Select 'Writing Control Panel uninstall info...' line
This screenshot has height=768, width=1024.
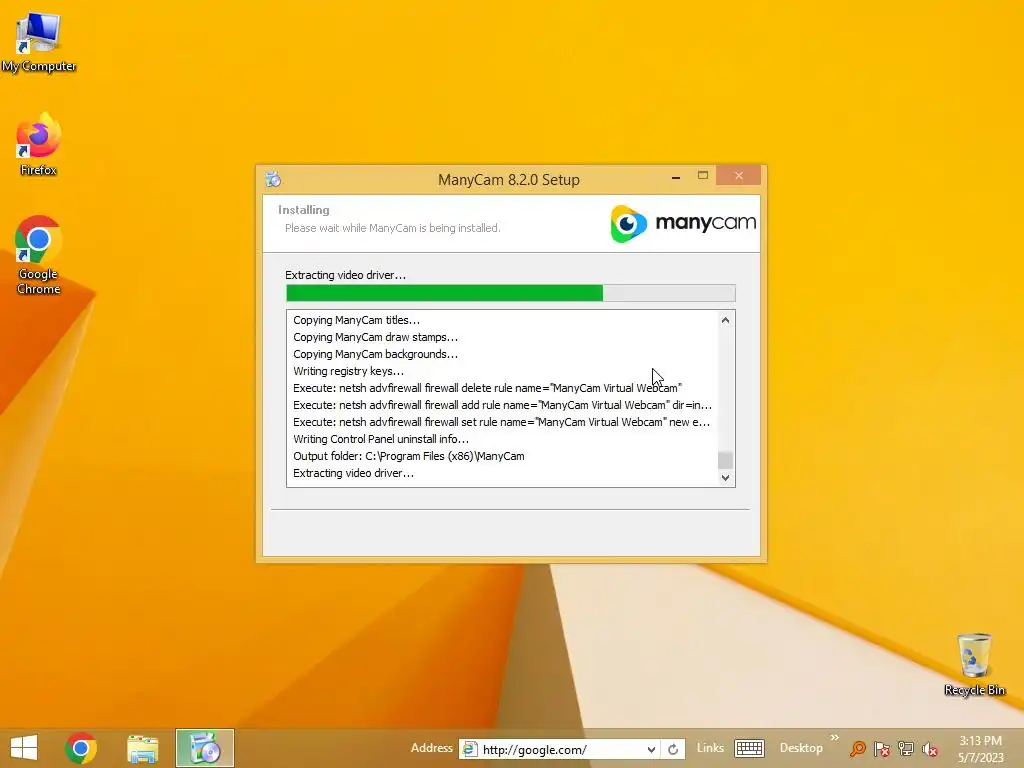(x=381, y=439)
